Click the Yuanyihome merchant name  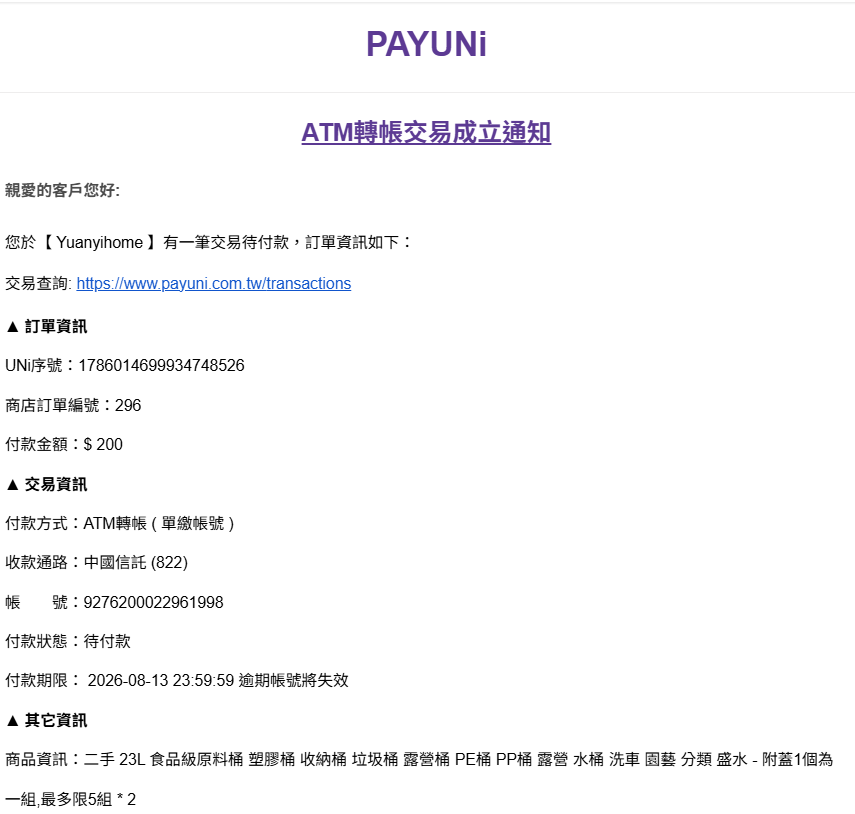click(100, 242)
